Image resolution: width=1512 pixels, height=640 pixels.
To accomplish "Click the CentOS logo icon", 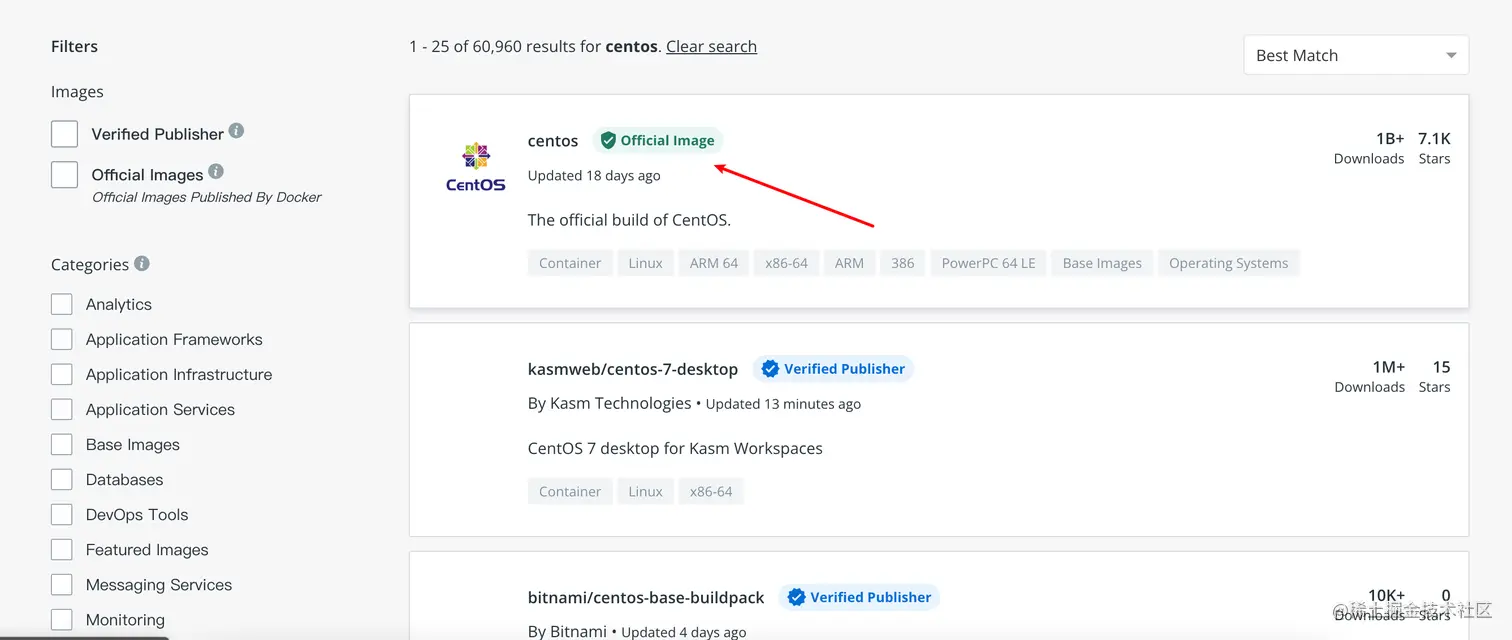I will [476, 166].
